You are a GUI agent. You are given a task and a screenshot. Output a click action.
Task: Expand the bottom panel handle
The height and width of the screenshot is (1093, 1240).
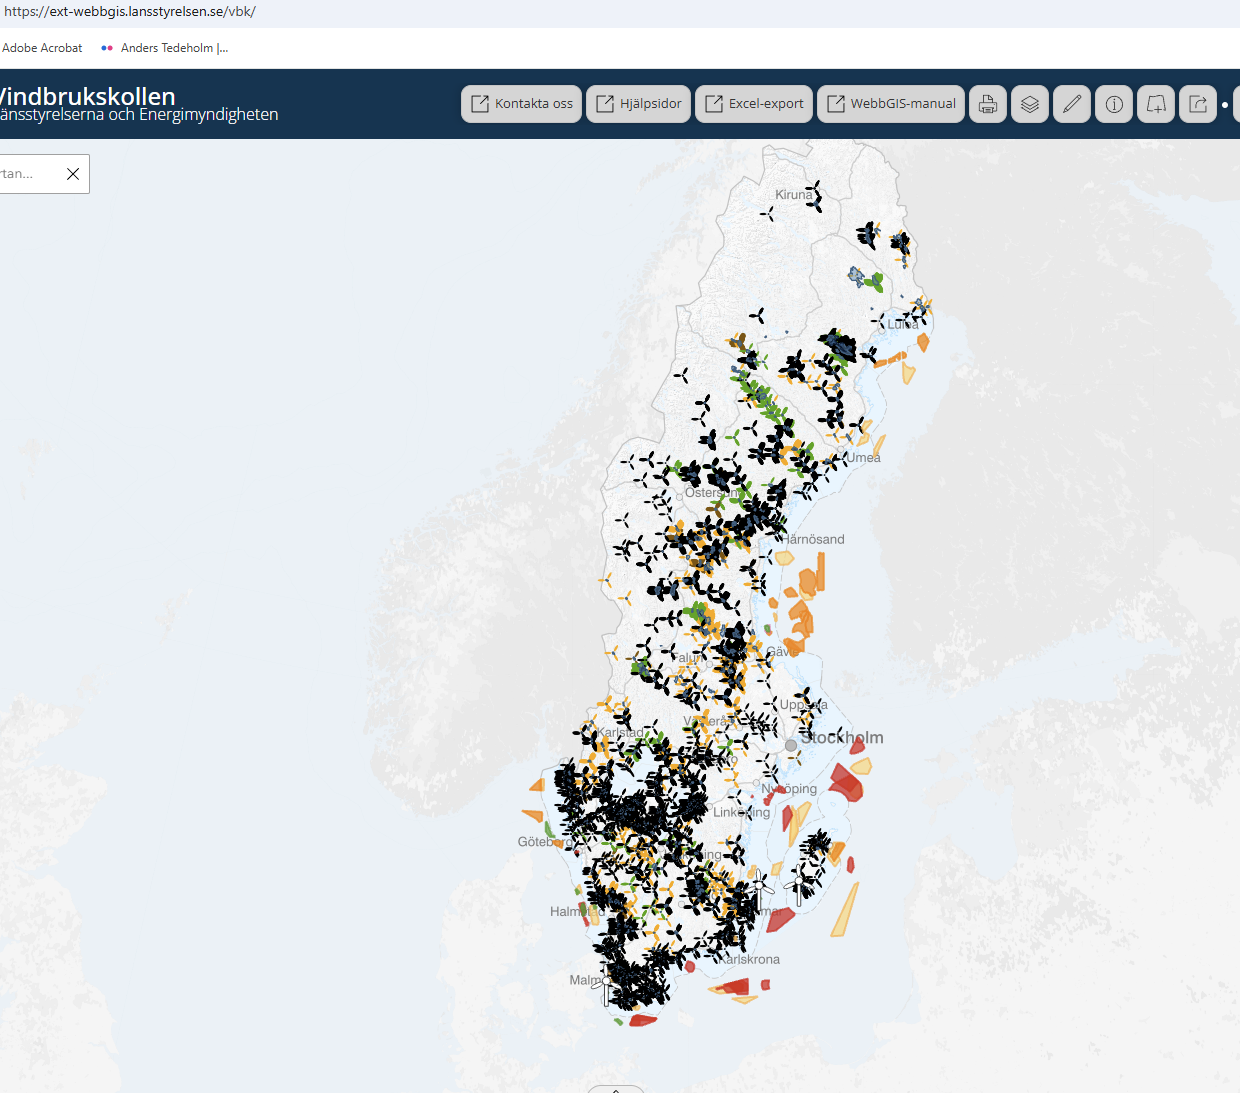pyautogui.click(x=615, y=1089)
